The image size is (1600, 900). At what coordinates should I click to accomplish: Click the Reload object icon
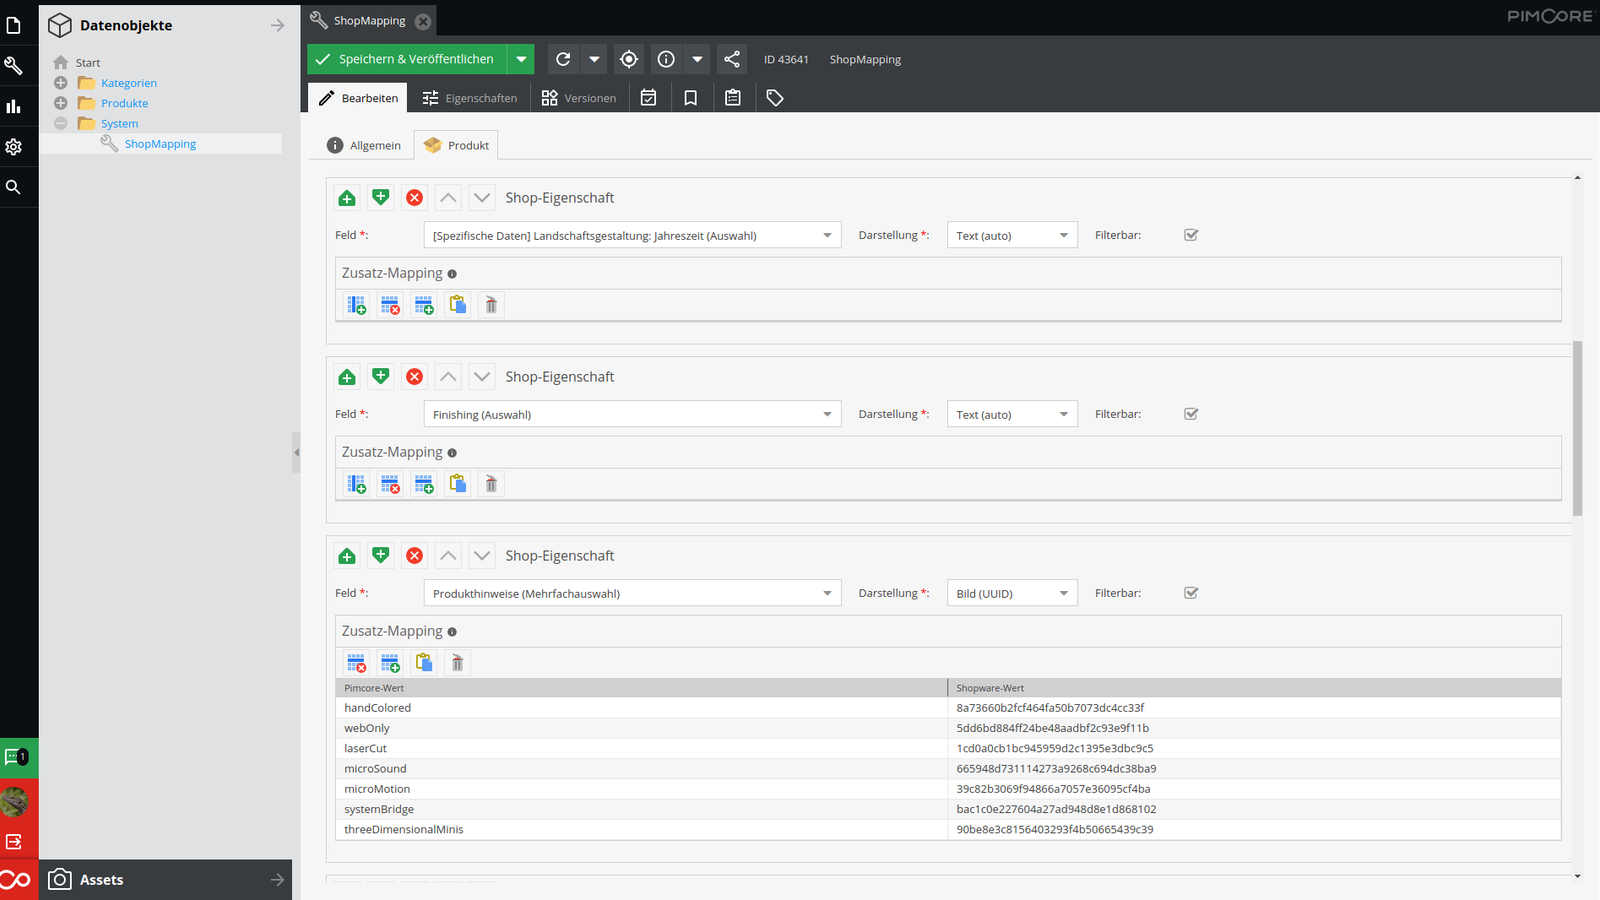563,59
